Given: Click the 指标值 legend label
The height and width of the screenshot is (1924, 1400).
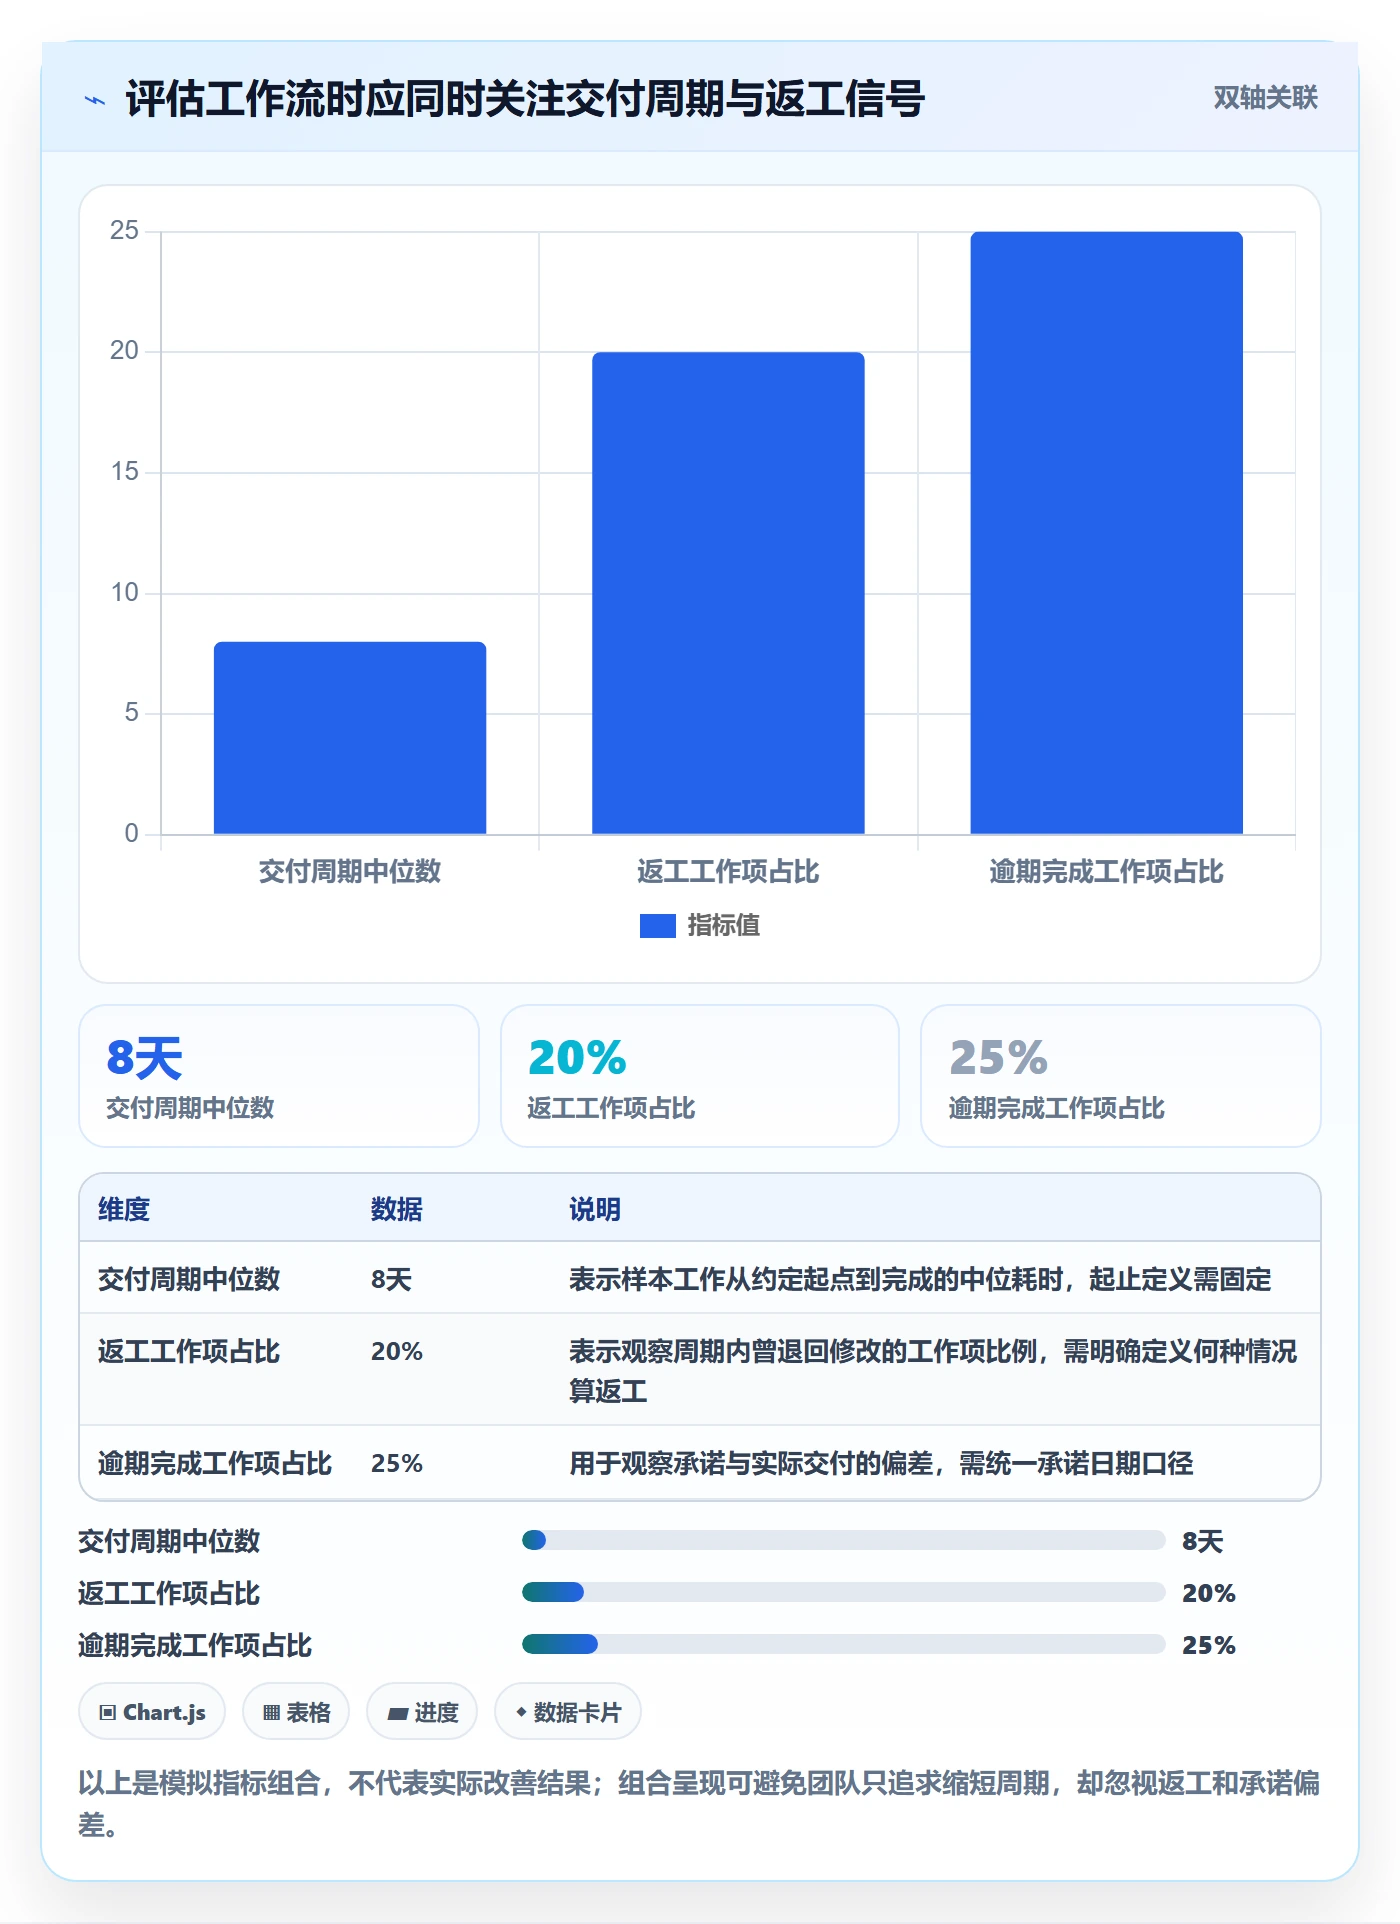Looking at the screenshot, I should 724,926.
